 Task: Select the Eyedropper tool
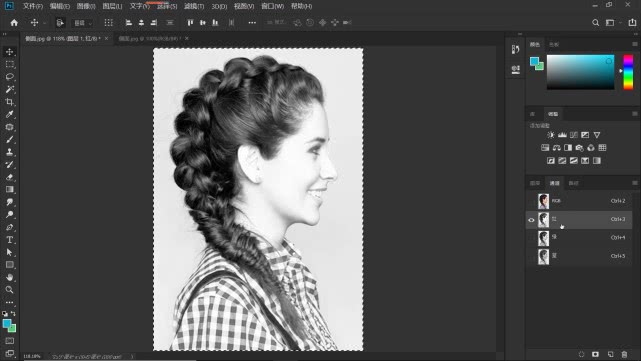click(x=9, y=114)
